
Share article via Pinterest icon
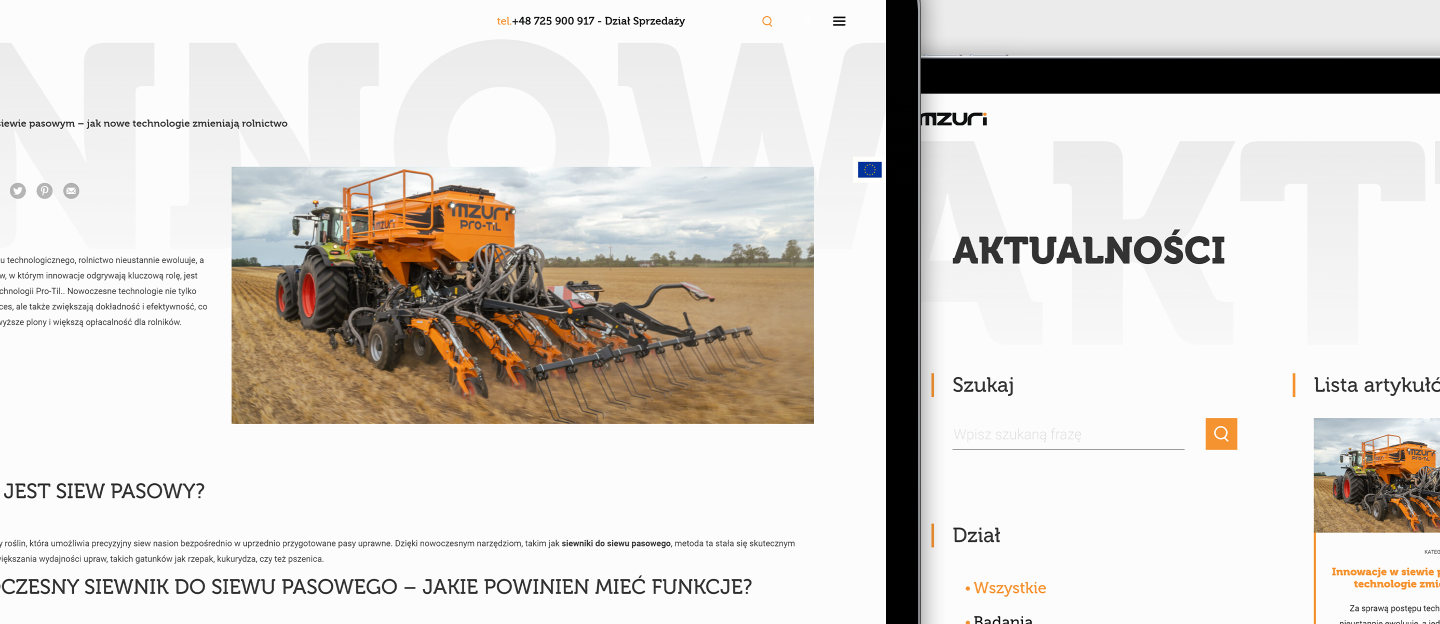click(x=45, y=191)
